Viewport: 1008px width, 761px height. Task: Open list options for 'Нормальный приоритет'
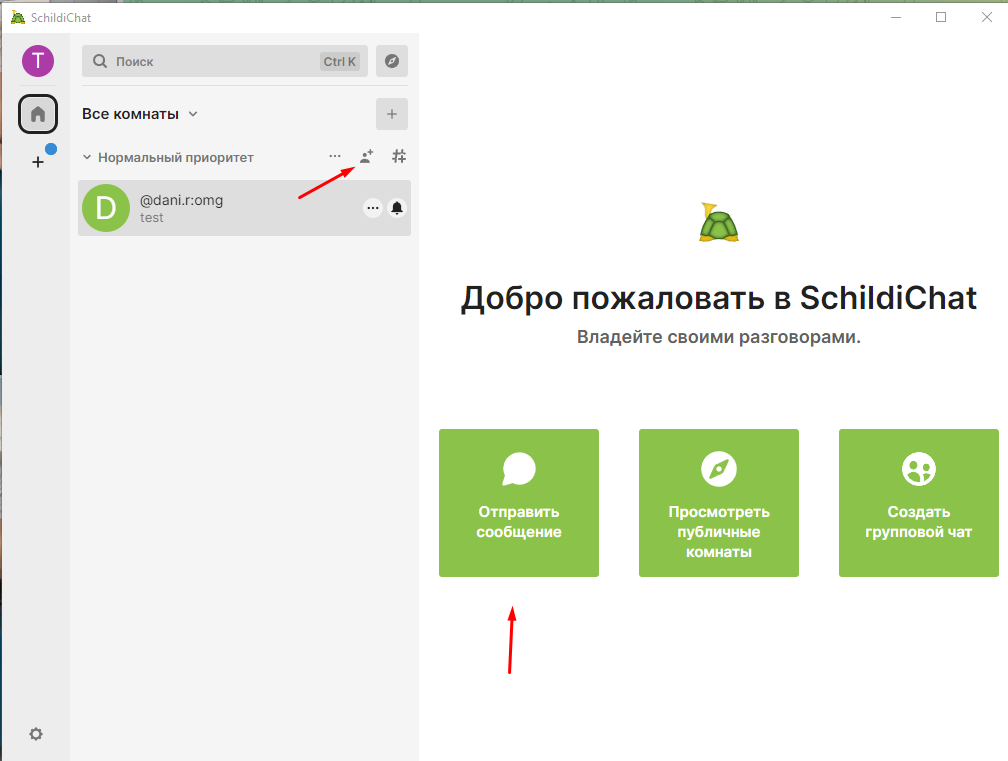[335, 156]
